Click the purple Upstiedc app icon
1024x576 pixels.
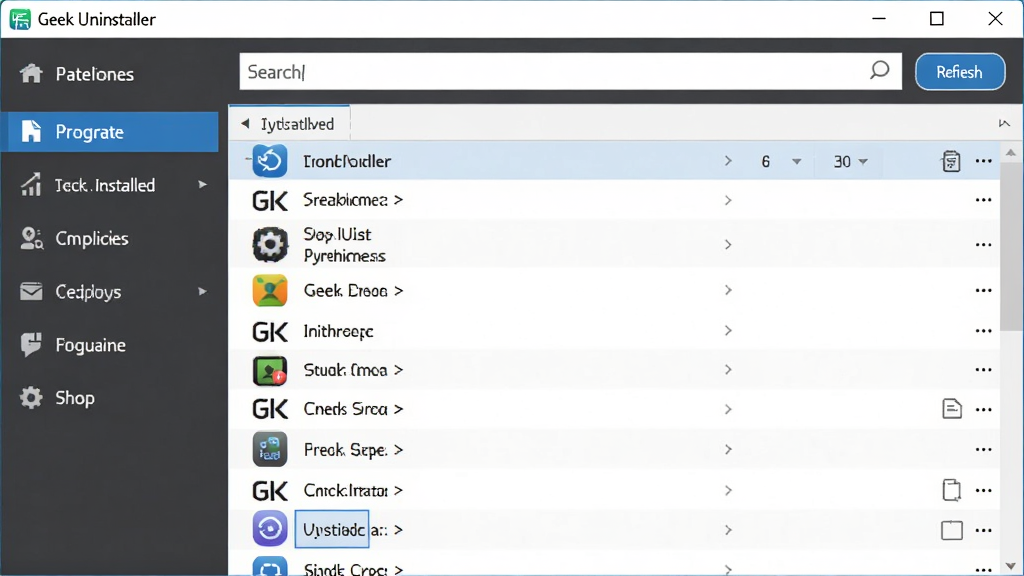click(x=270, y=528)
